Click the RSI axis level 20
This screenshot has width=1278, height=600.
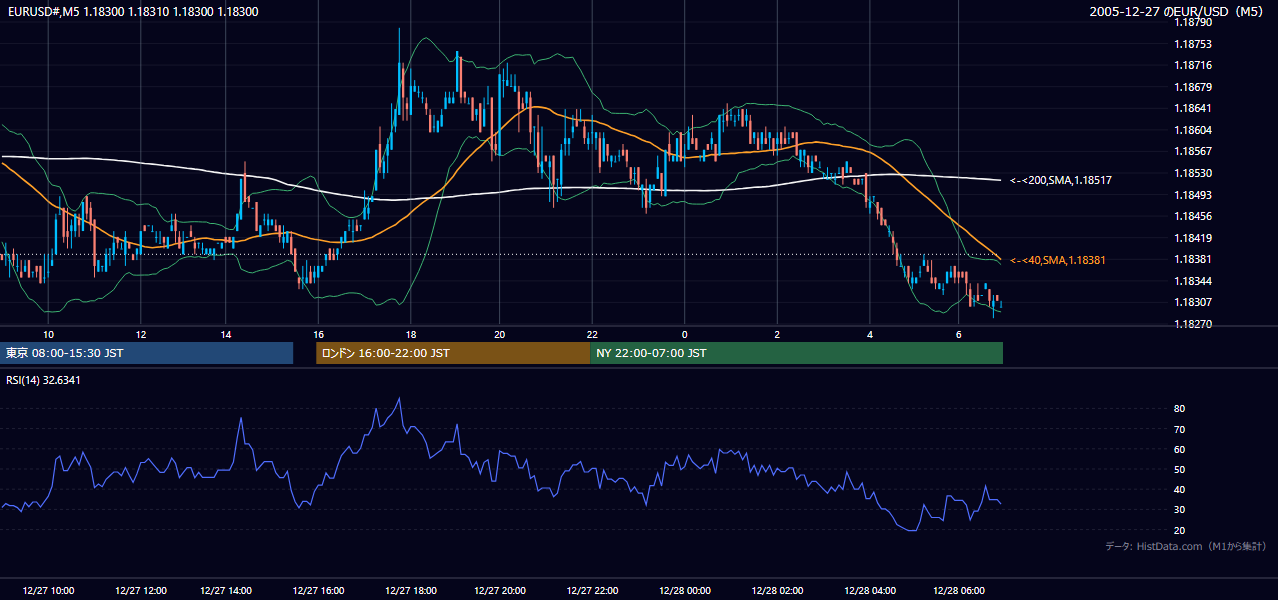(x=1179, y=530)
